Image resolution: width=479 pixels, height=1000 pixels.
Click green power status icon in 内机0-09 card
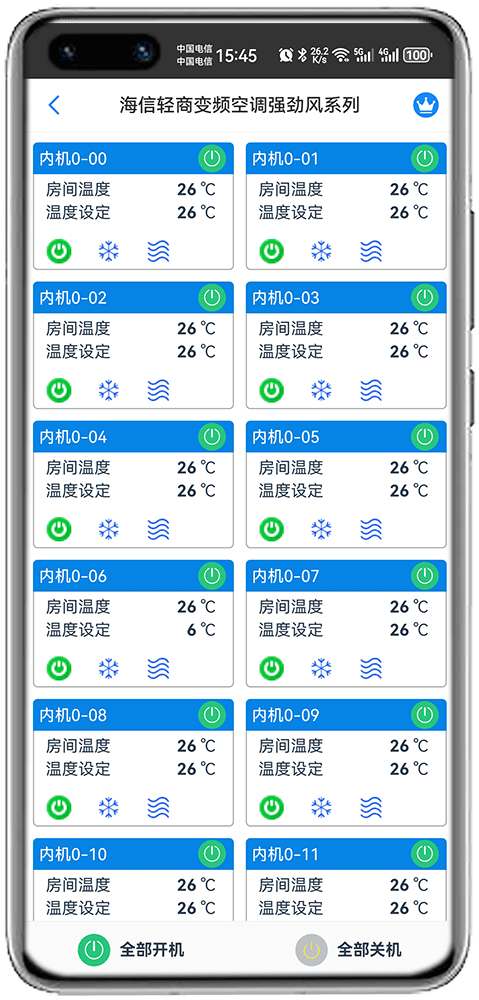[x=272, y=808]
